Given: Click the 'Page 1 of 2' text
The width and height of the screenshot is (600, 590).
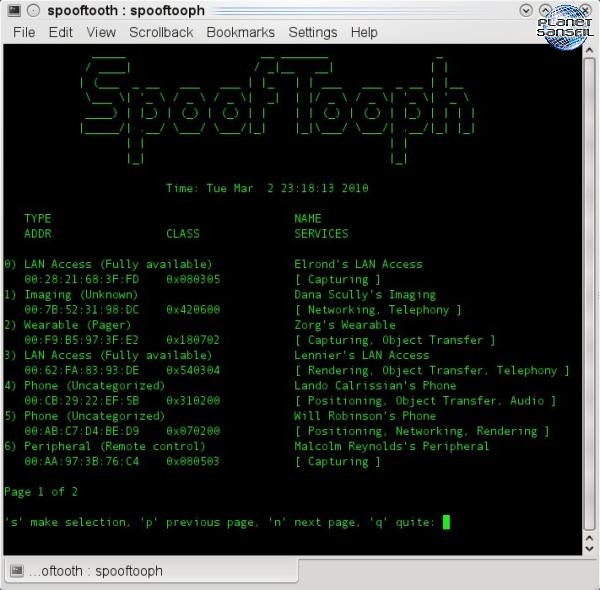Looking at the screenshot, I should point(41,492).
